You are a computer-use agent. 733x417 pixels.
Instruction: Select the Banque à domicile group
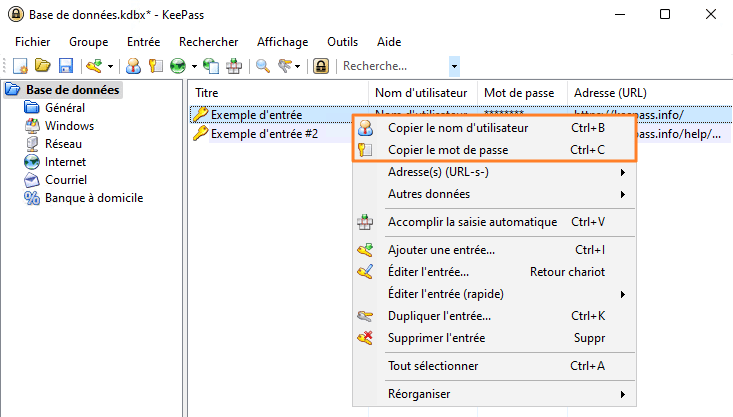94,198
